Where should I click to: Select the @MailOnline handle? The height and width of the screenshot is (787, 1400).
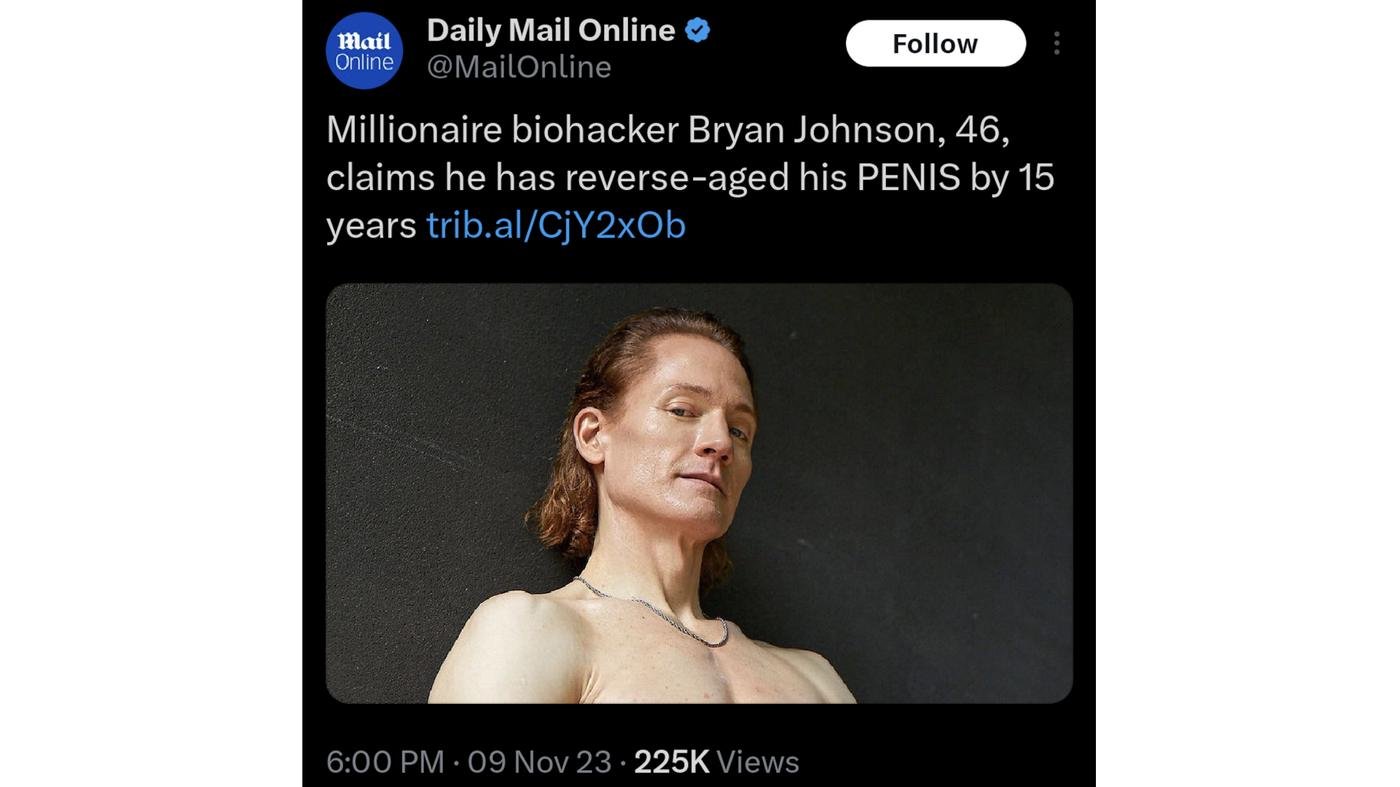[518, 67]
